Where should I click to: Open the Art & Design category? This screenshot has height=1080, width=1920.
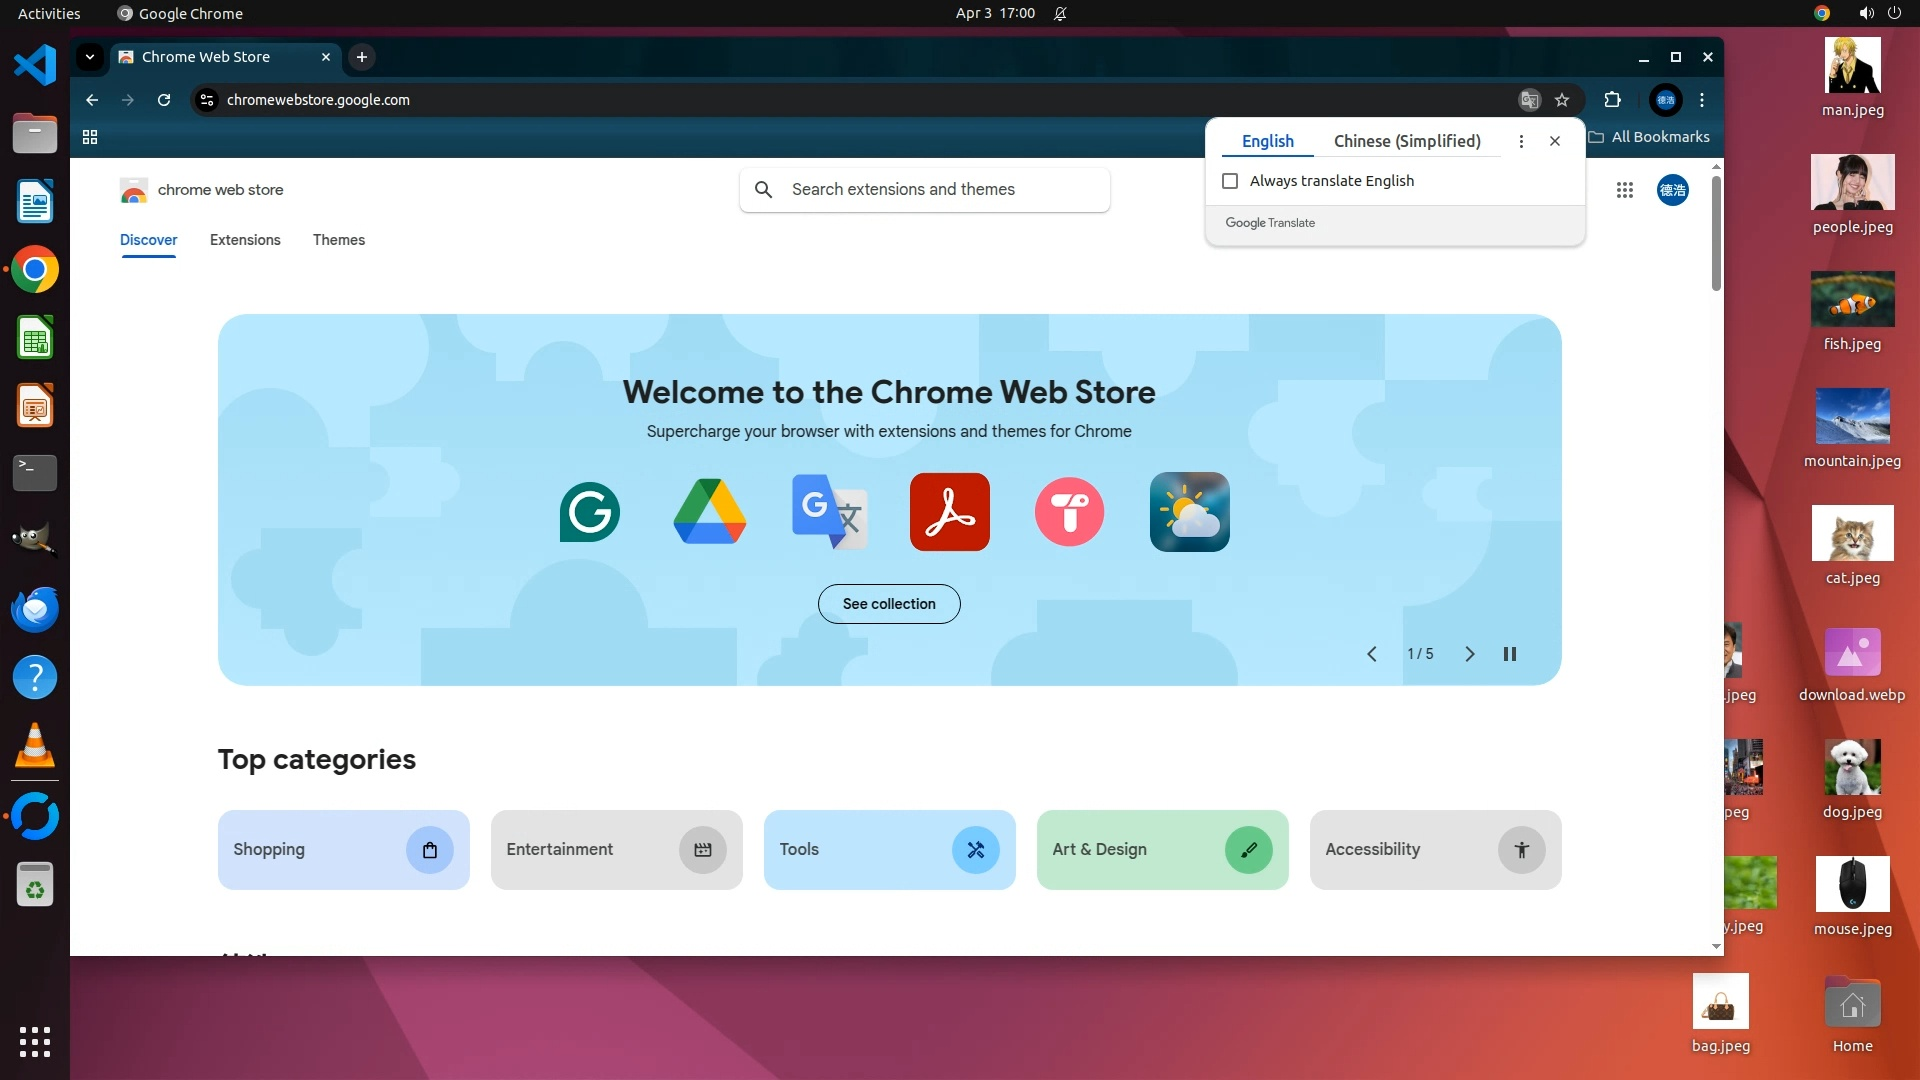tap(1162, 850)
